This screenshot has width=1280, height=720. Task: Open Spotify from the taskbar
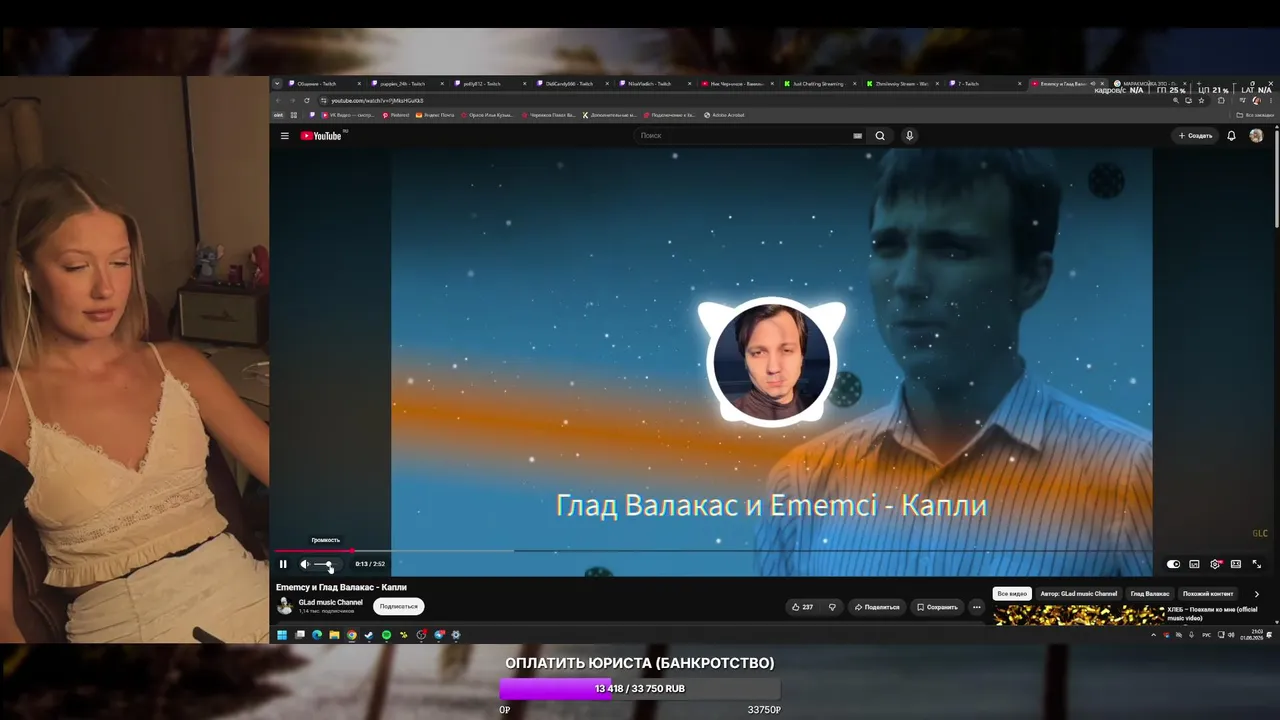pos(386,635)
